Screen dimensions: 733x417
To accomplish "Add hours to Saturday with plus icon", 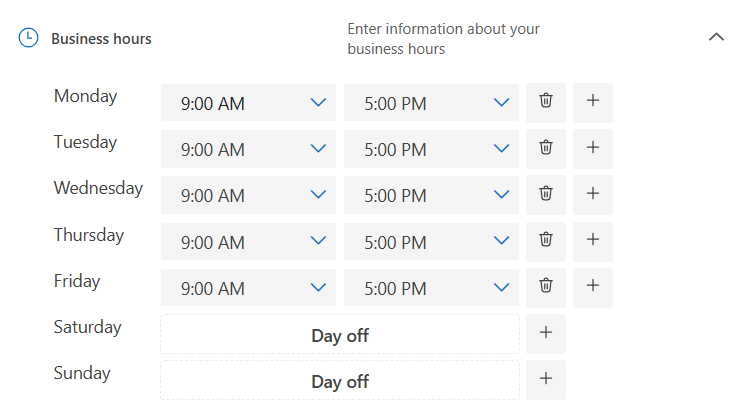I will [546, 334].
